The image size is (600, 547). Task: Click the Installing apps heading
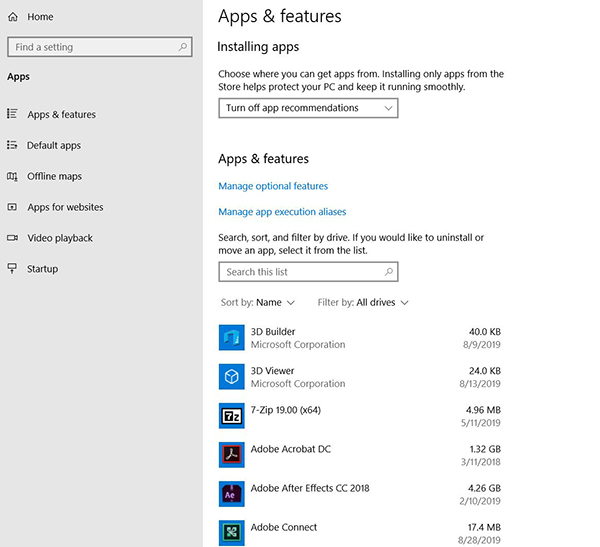(x=258, y=47)
